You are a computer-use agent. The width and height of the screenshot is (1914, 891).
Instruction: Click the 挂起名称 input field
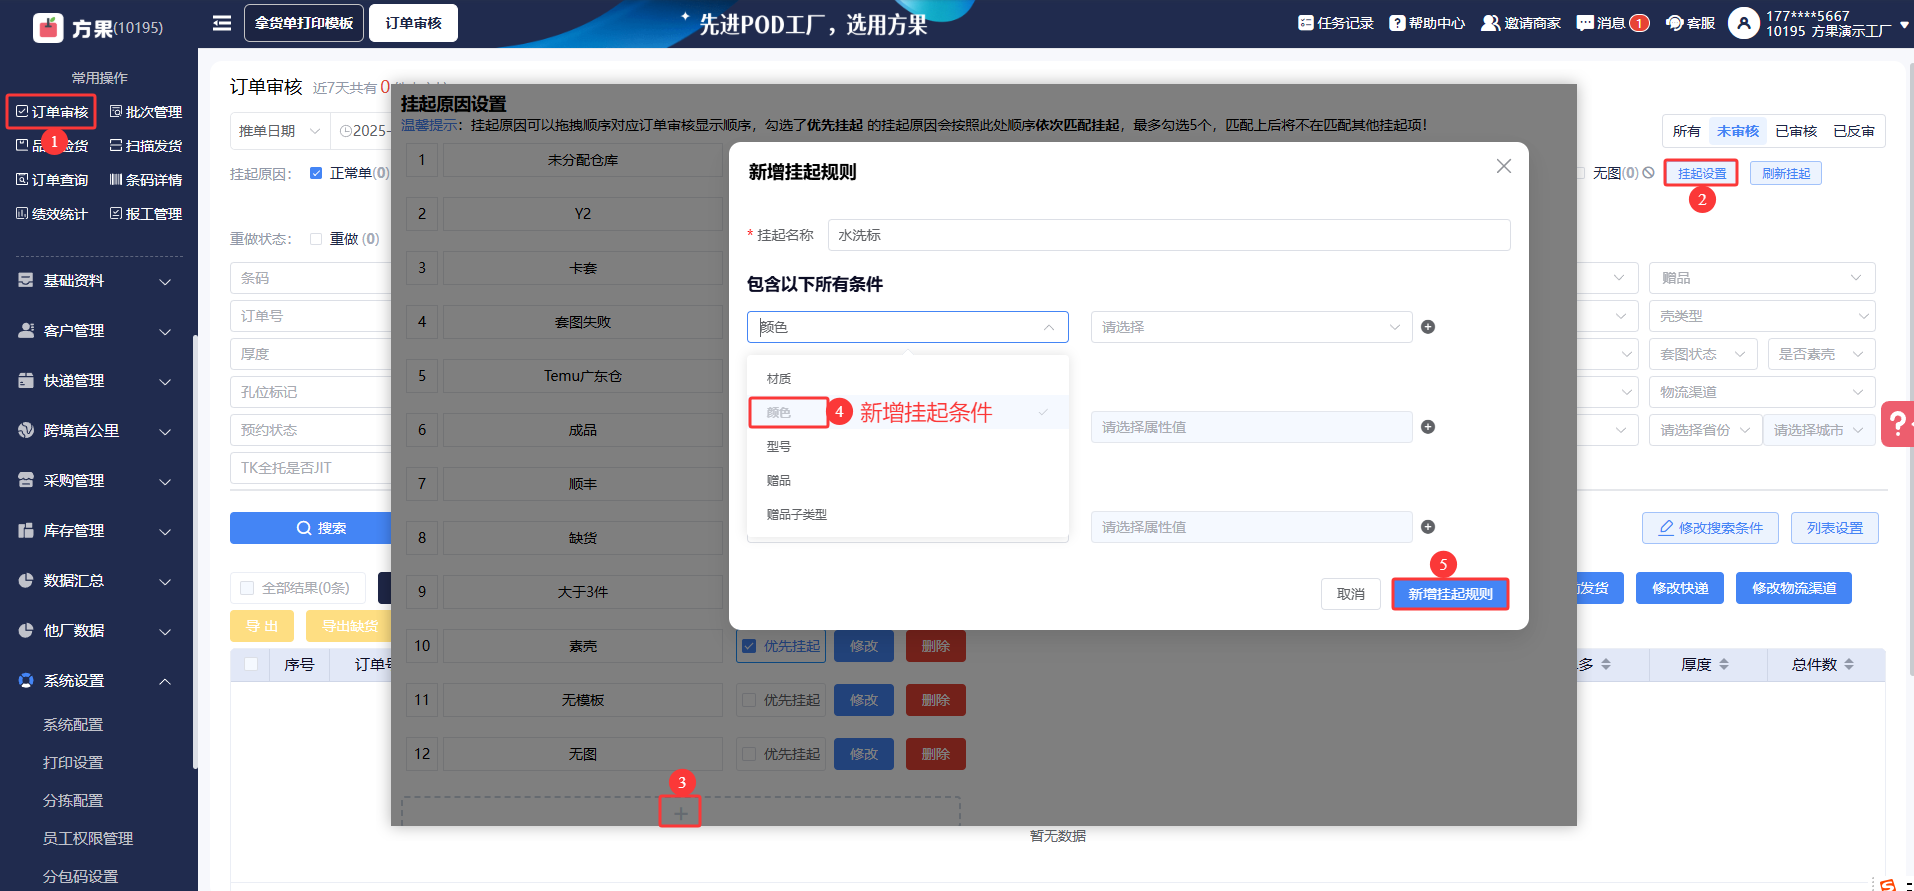click(x=1169, y=235)
